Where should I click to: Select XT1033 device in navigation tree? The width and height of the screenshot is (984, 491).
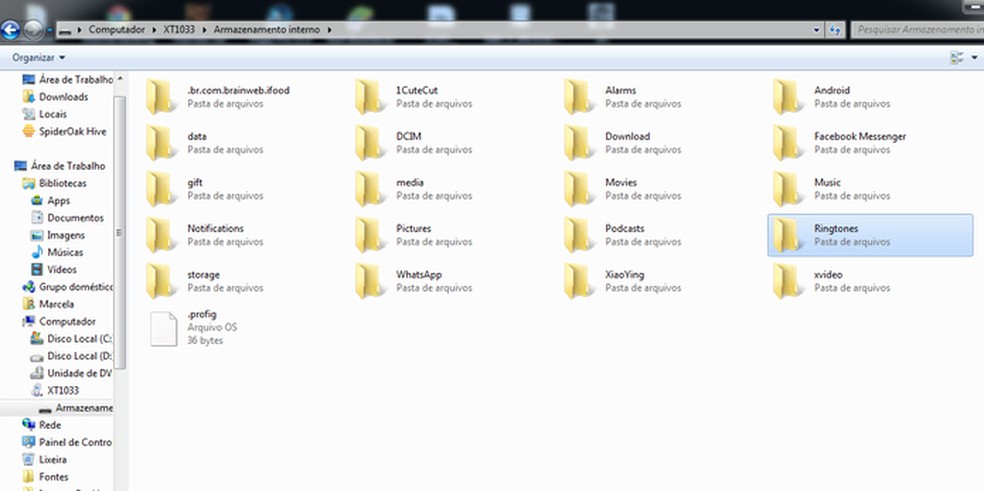point(55,391)
